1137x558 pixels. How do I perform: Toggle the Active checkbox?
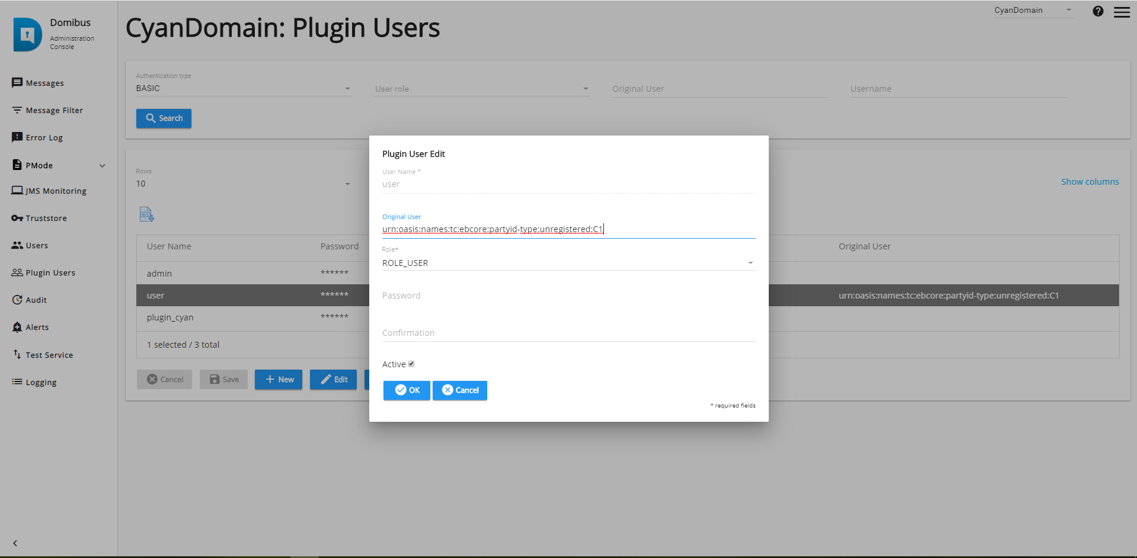(411, 364)
